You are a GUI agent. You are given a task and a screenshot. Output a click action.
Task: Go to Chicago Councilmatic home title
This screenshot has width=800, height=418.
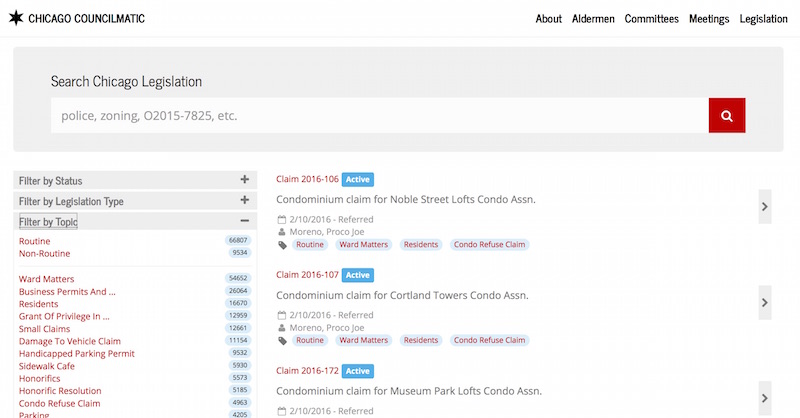[x=86, y=18]
